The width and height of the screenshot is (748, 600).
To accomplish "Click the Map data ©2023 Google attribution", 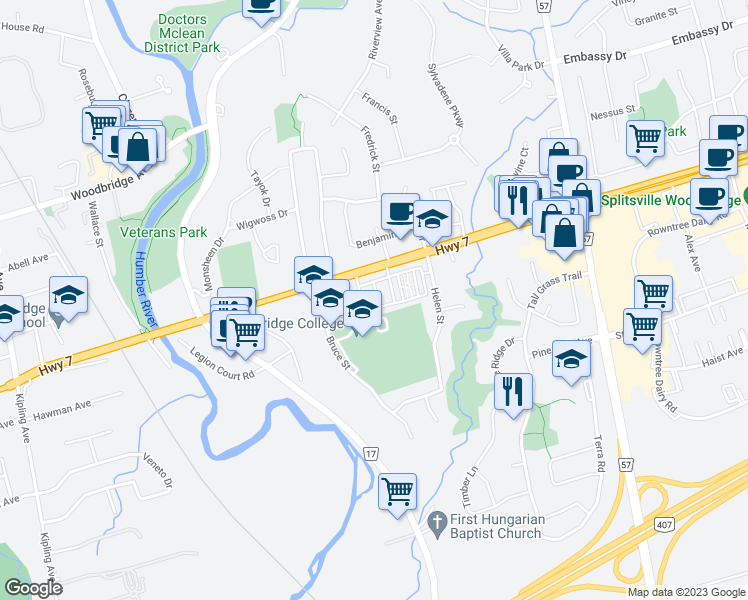I will 687,593.
